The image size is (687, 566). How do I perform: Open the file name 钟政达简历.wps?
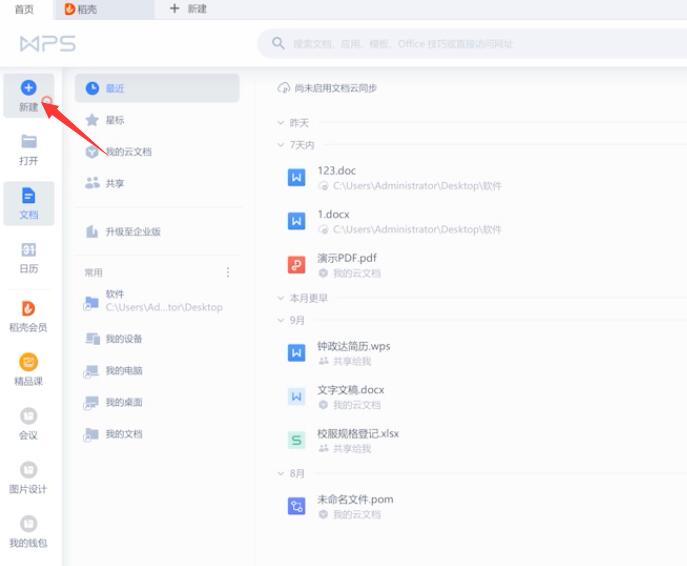pyautogui.click(x=354, y=346)
